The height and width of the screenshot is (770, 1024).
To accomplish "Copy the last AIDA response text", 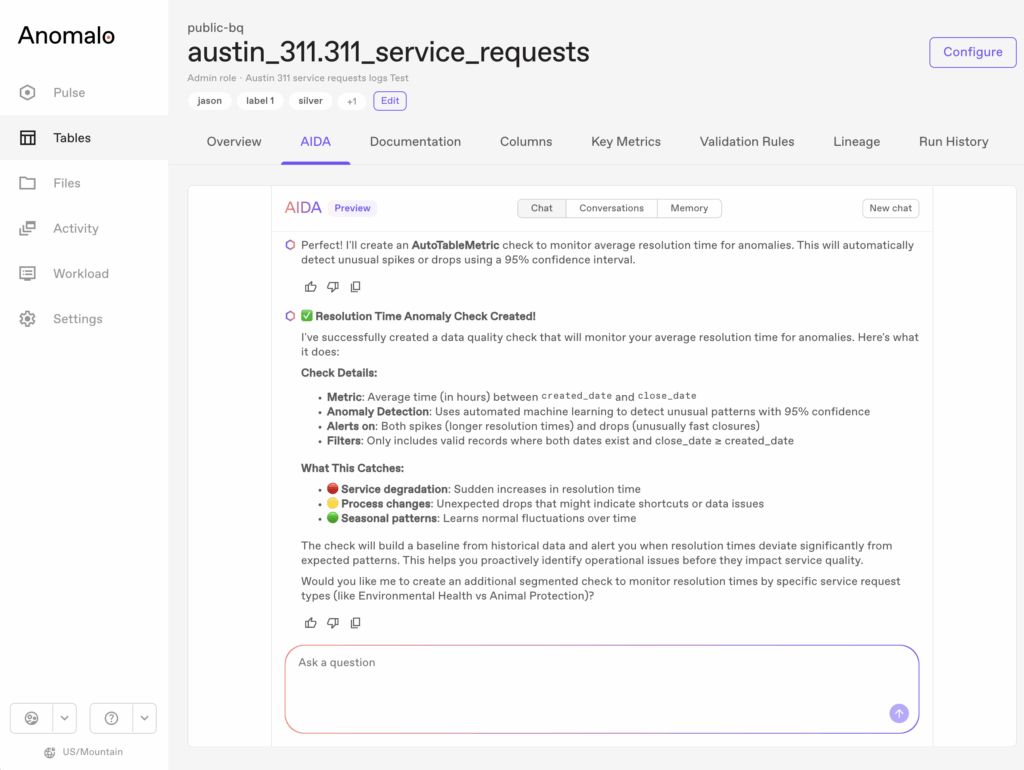I will coord(355,623).
